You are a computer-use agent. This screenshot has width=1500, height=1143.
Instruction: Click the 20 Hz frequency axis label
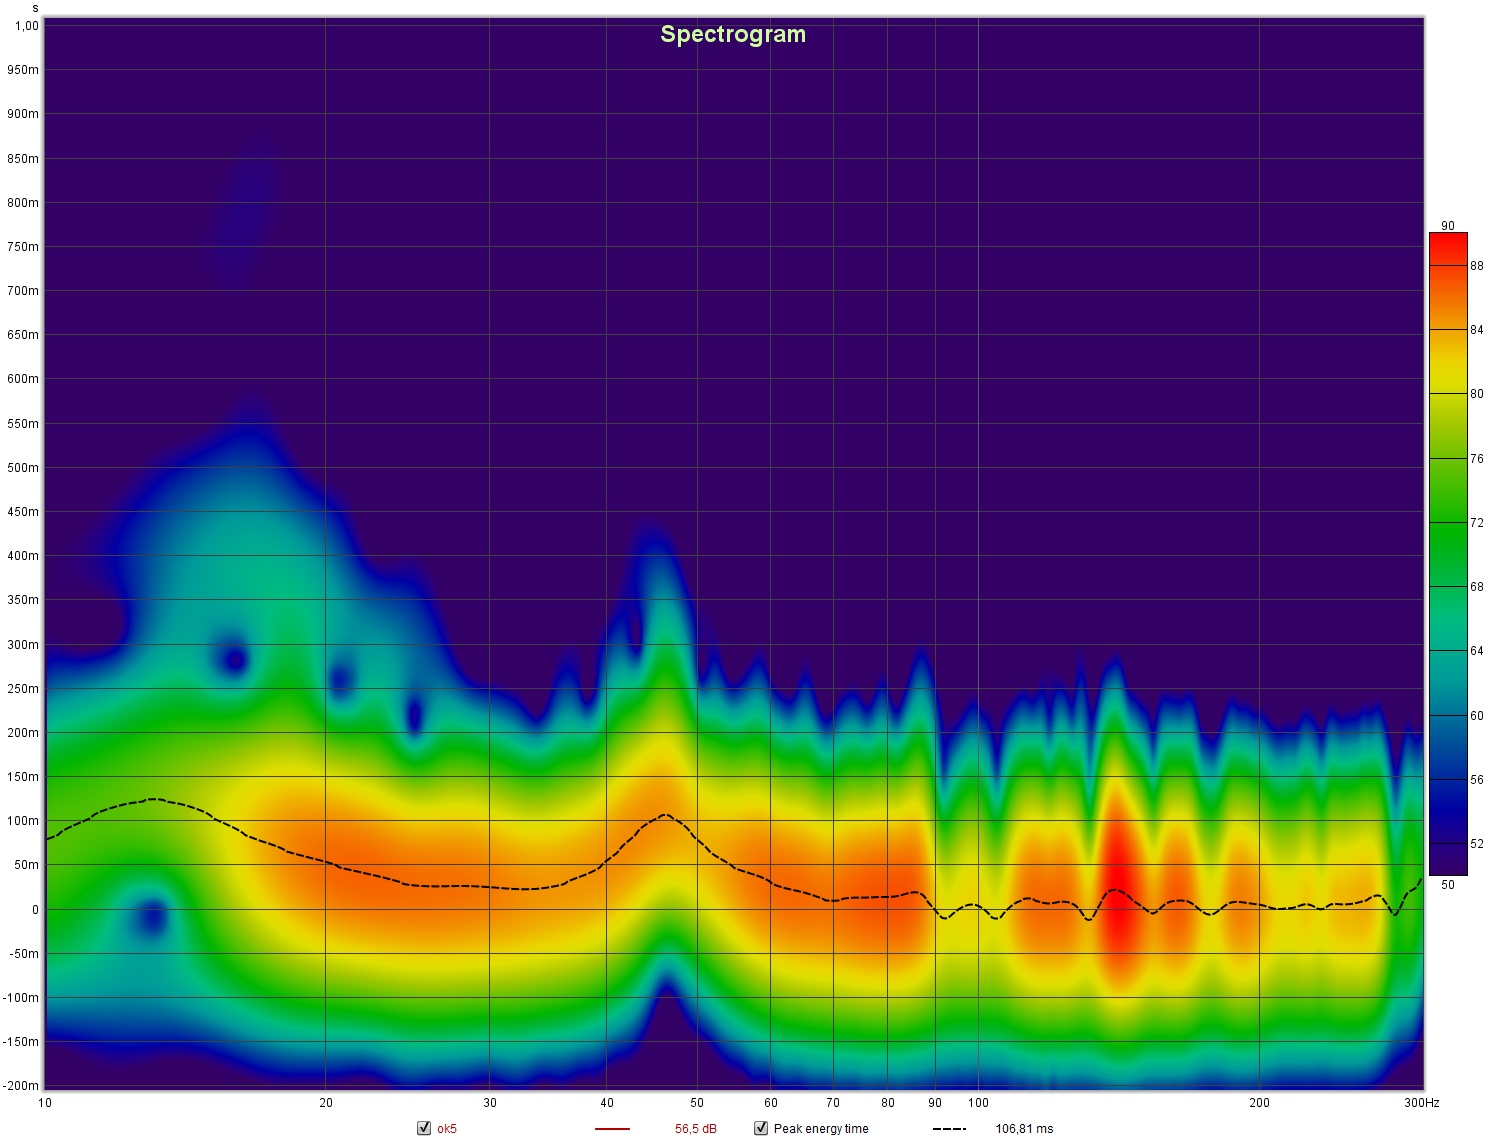[x=326, y=1103]
